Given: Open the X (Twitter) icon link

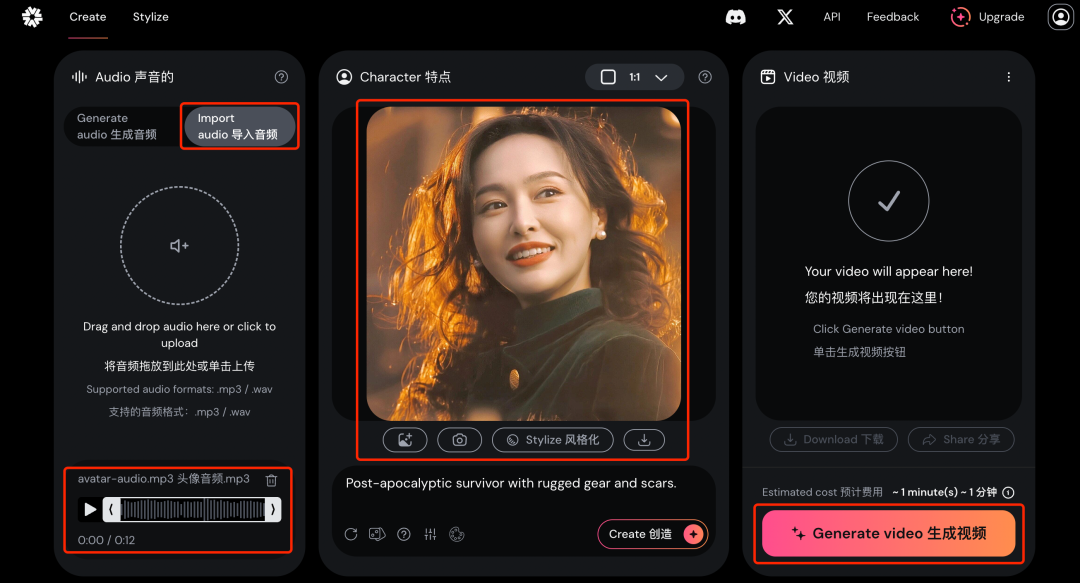Looking at the screenshot, I should tap(785, 17).
